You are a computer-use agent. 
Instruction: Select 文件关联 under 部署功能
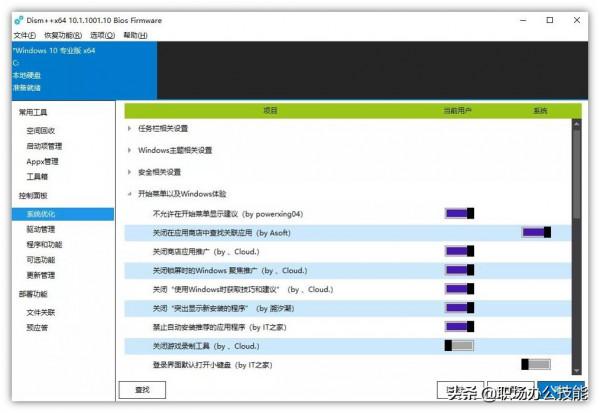(41, 313)
